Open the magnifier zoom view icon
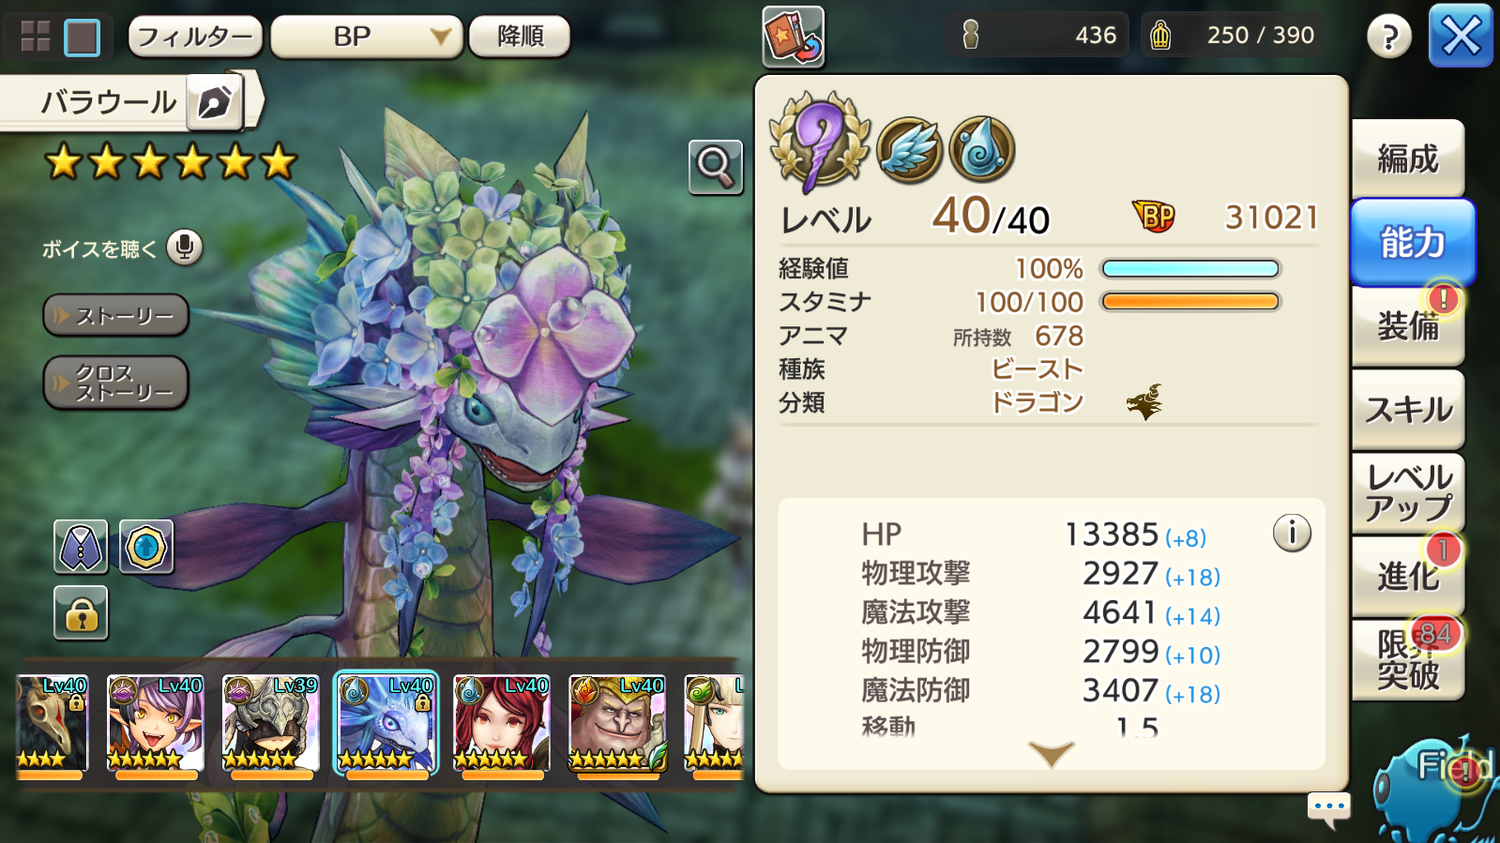This screenshot has height=843, width=1500. 715,167
